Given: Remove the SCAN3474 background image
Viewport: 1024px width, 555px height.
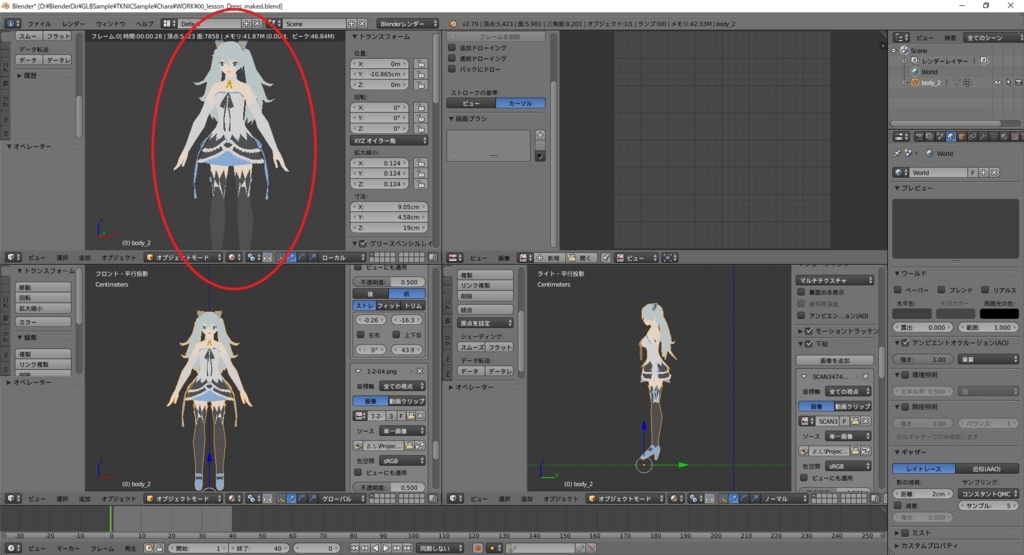Looking at the screenshot, I should (x=865, y=376).
